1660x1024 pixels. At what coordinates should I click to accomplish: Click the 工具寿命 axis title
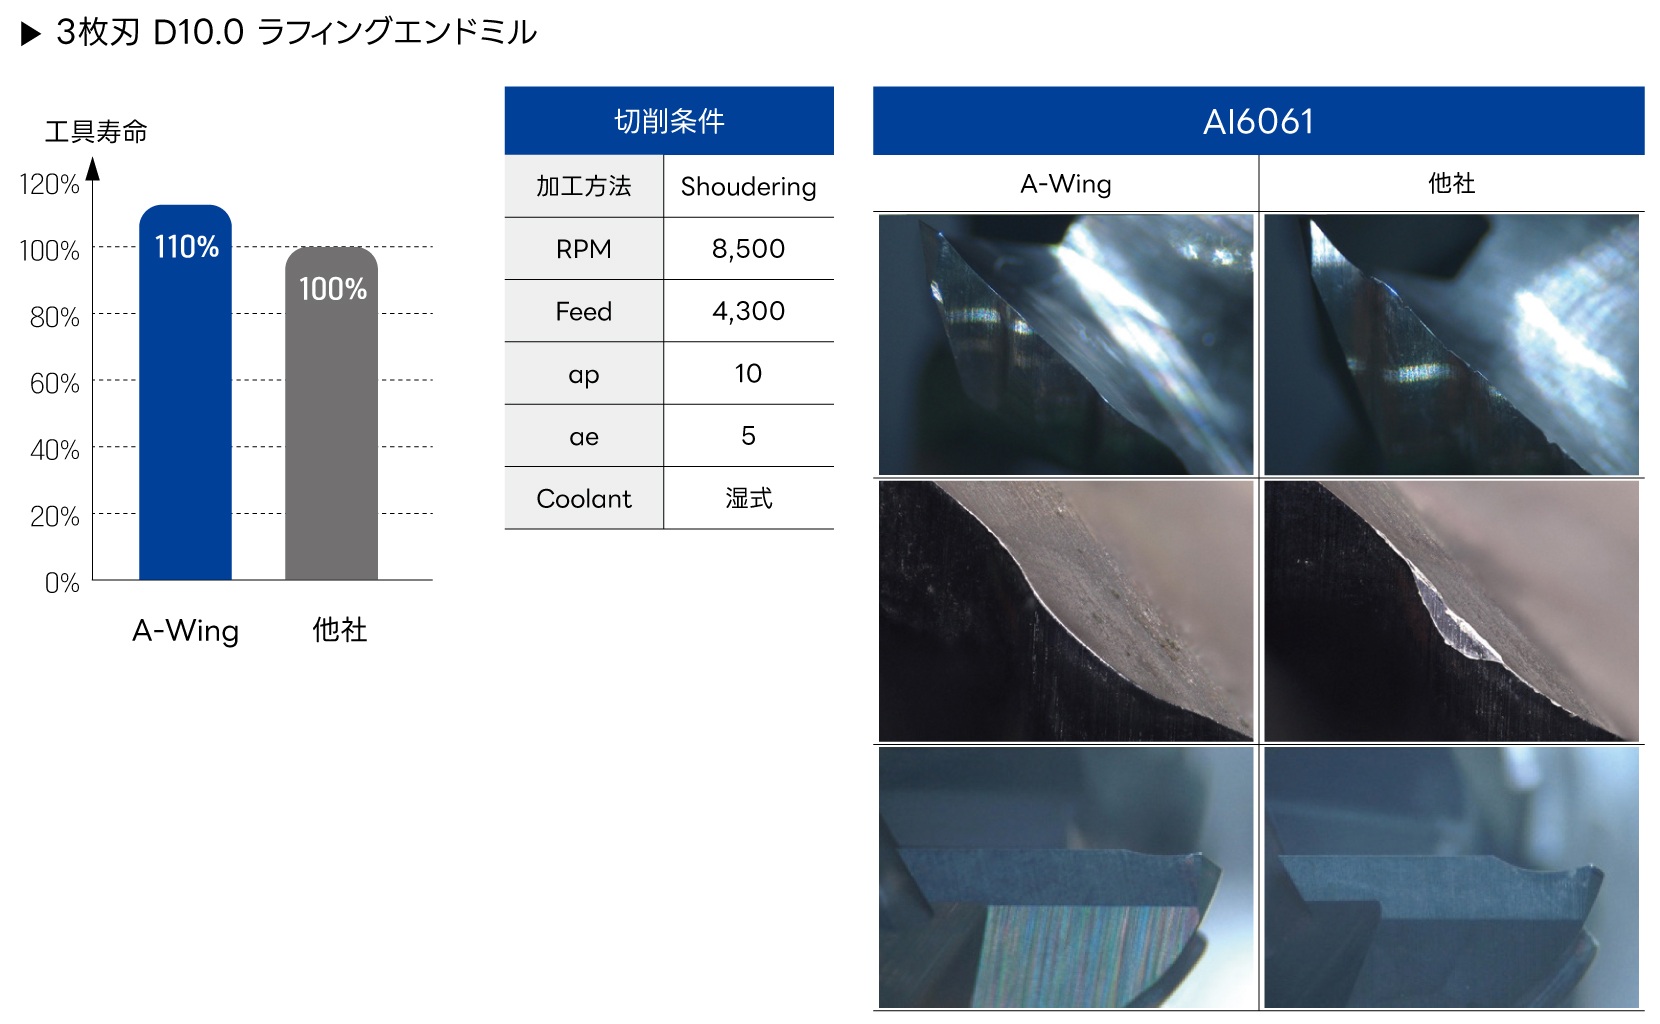pyautogui.click(x=96, y=132)
